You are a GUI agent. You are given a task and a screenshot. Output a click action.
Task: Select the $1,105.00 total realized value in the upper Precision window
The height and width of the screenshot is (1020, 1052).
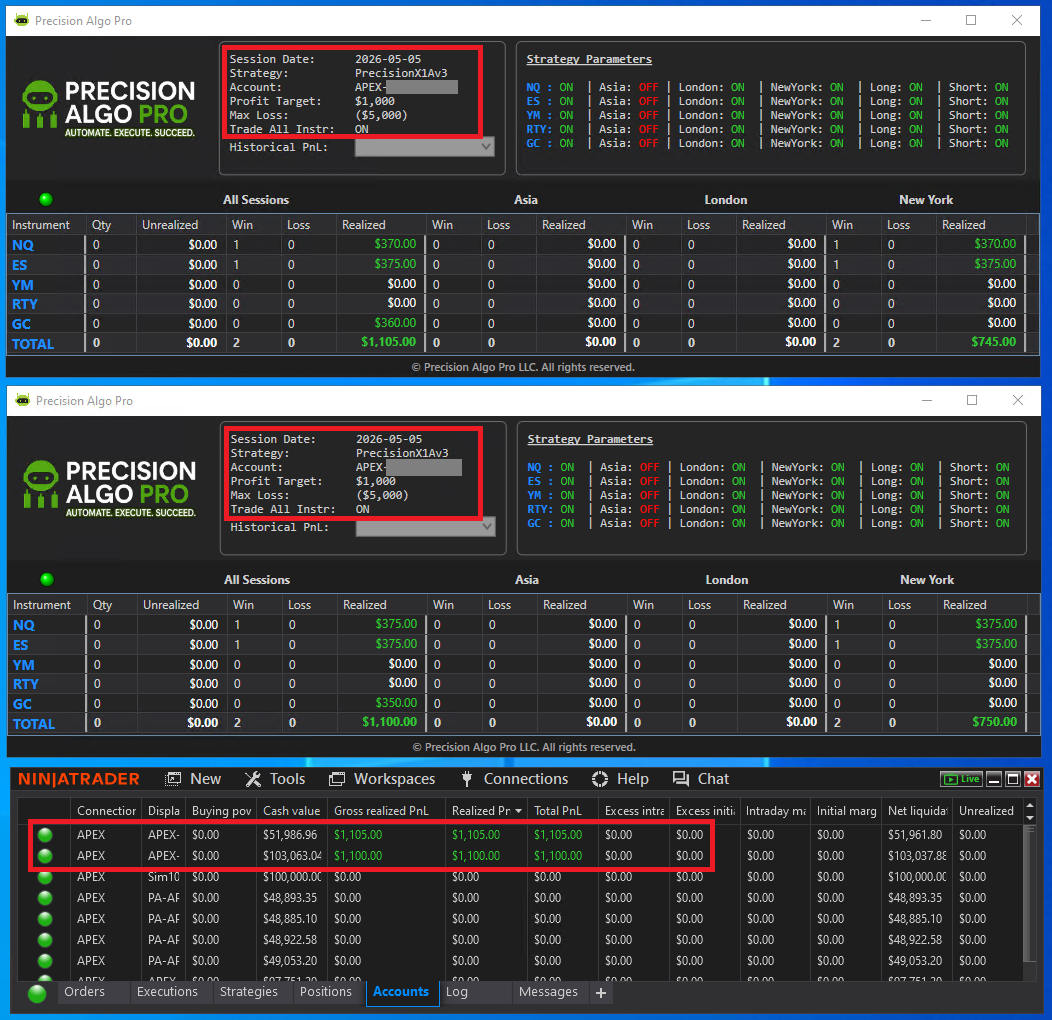click(388, 342)
